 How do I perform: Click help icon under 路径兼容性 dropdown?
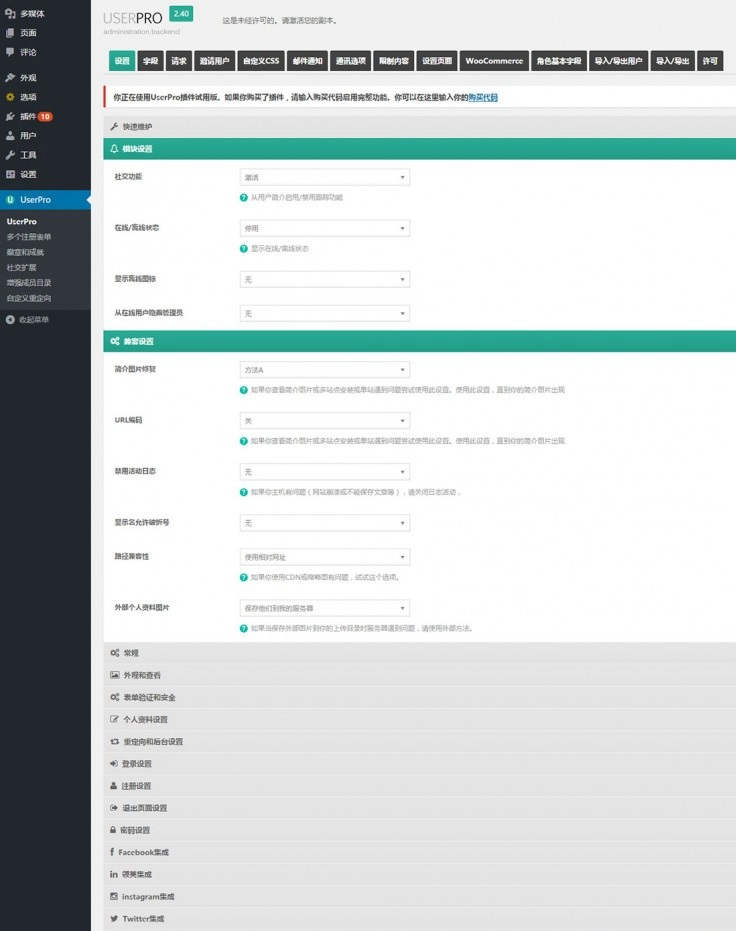pyautogui.click(x=243, y=577)
